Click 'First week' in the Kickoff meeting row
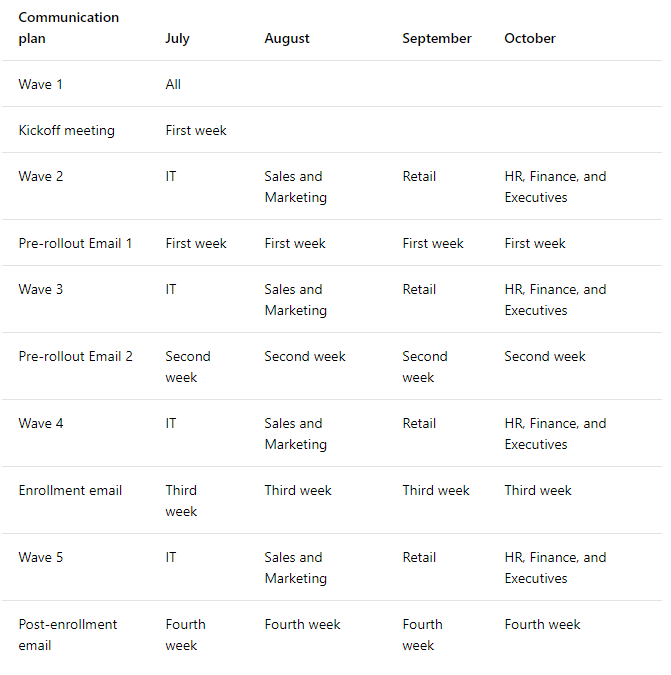 (x=196, y=130)
